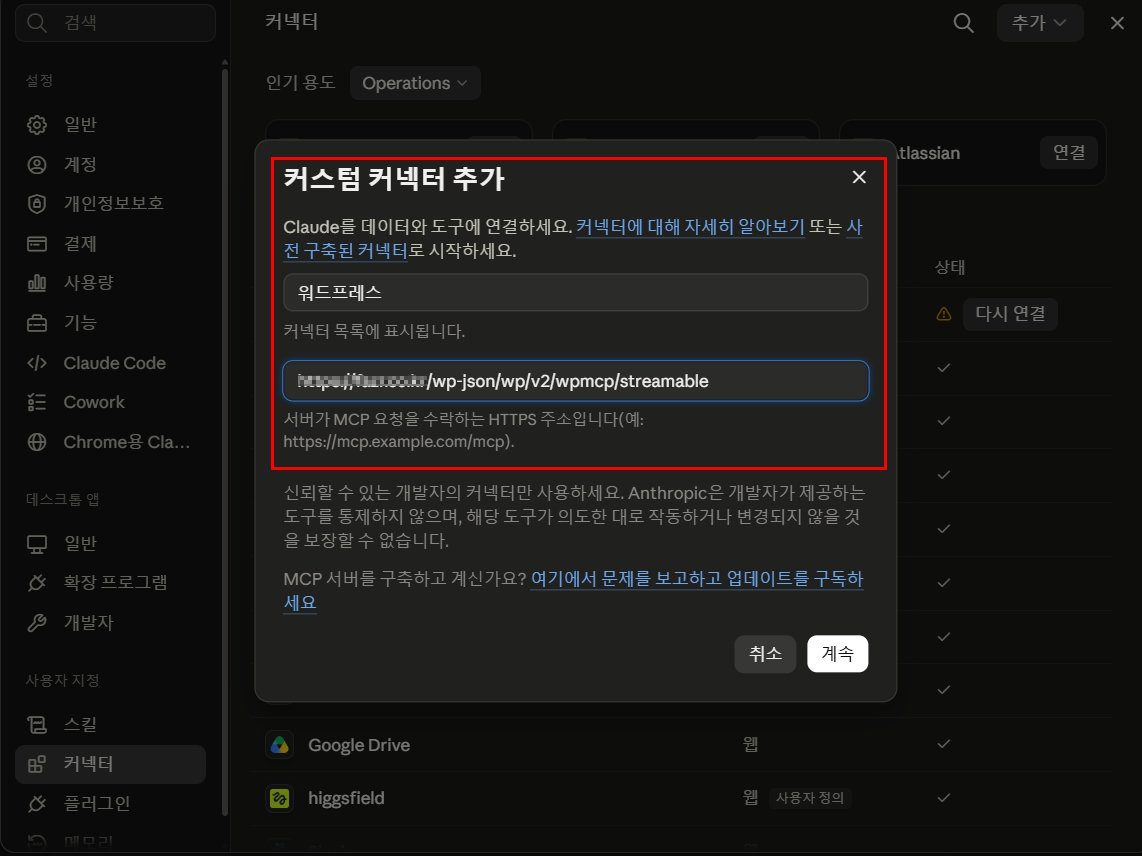Open Claude Code brackets icon
Image resolution: width=1142 pixels, height=856 pixels.
(x=36, y=363)
